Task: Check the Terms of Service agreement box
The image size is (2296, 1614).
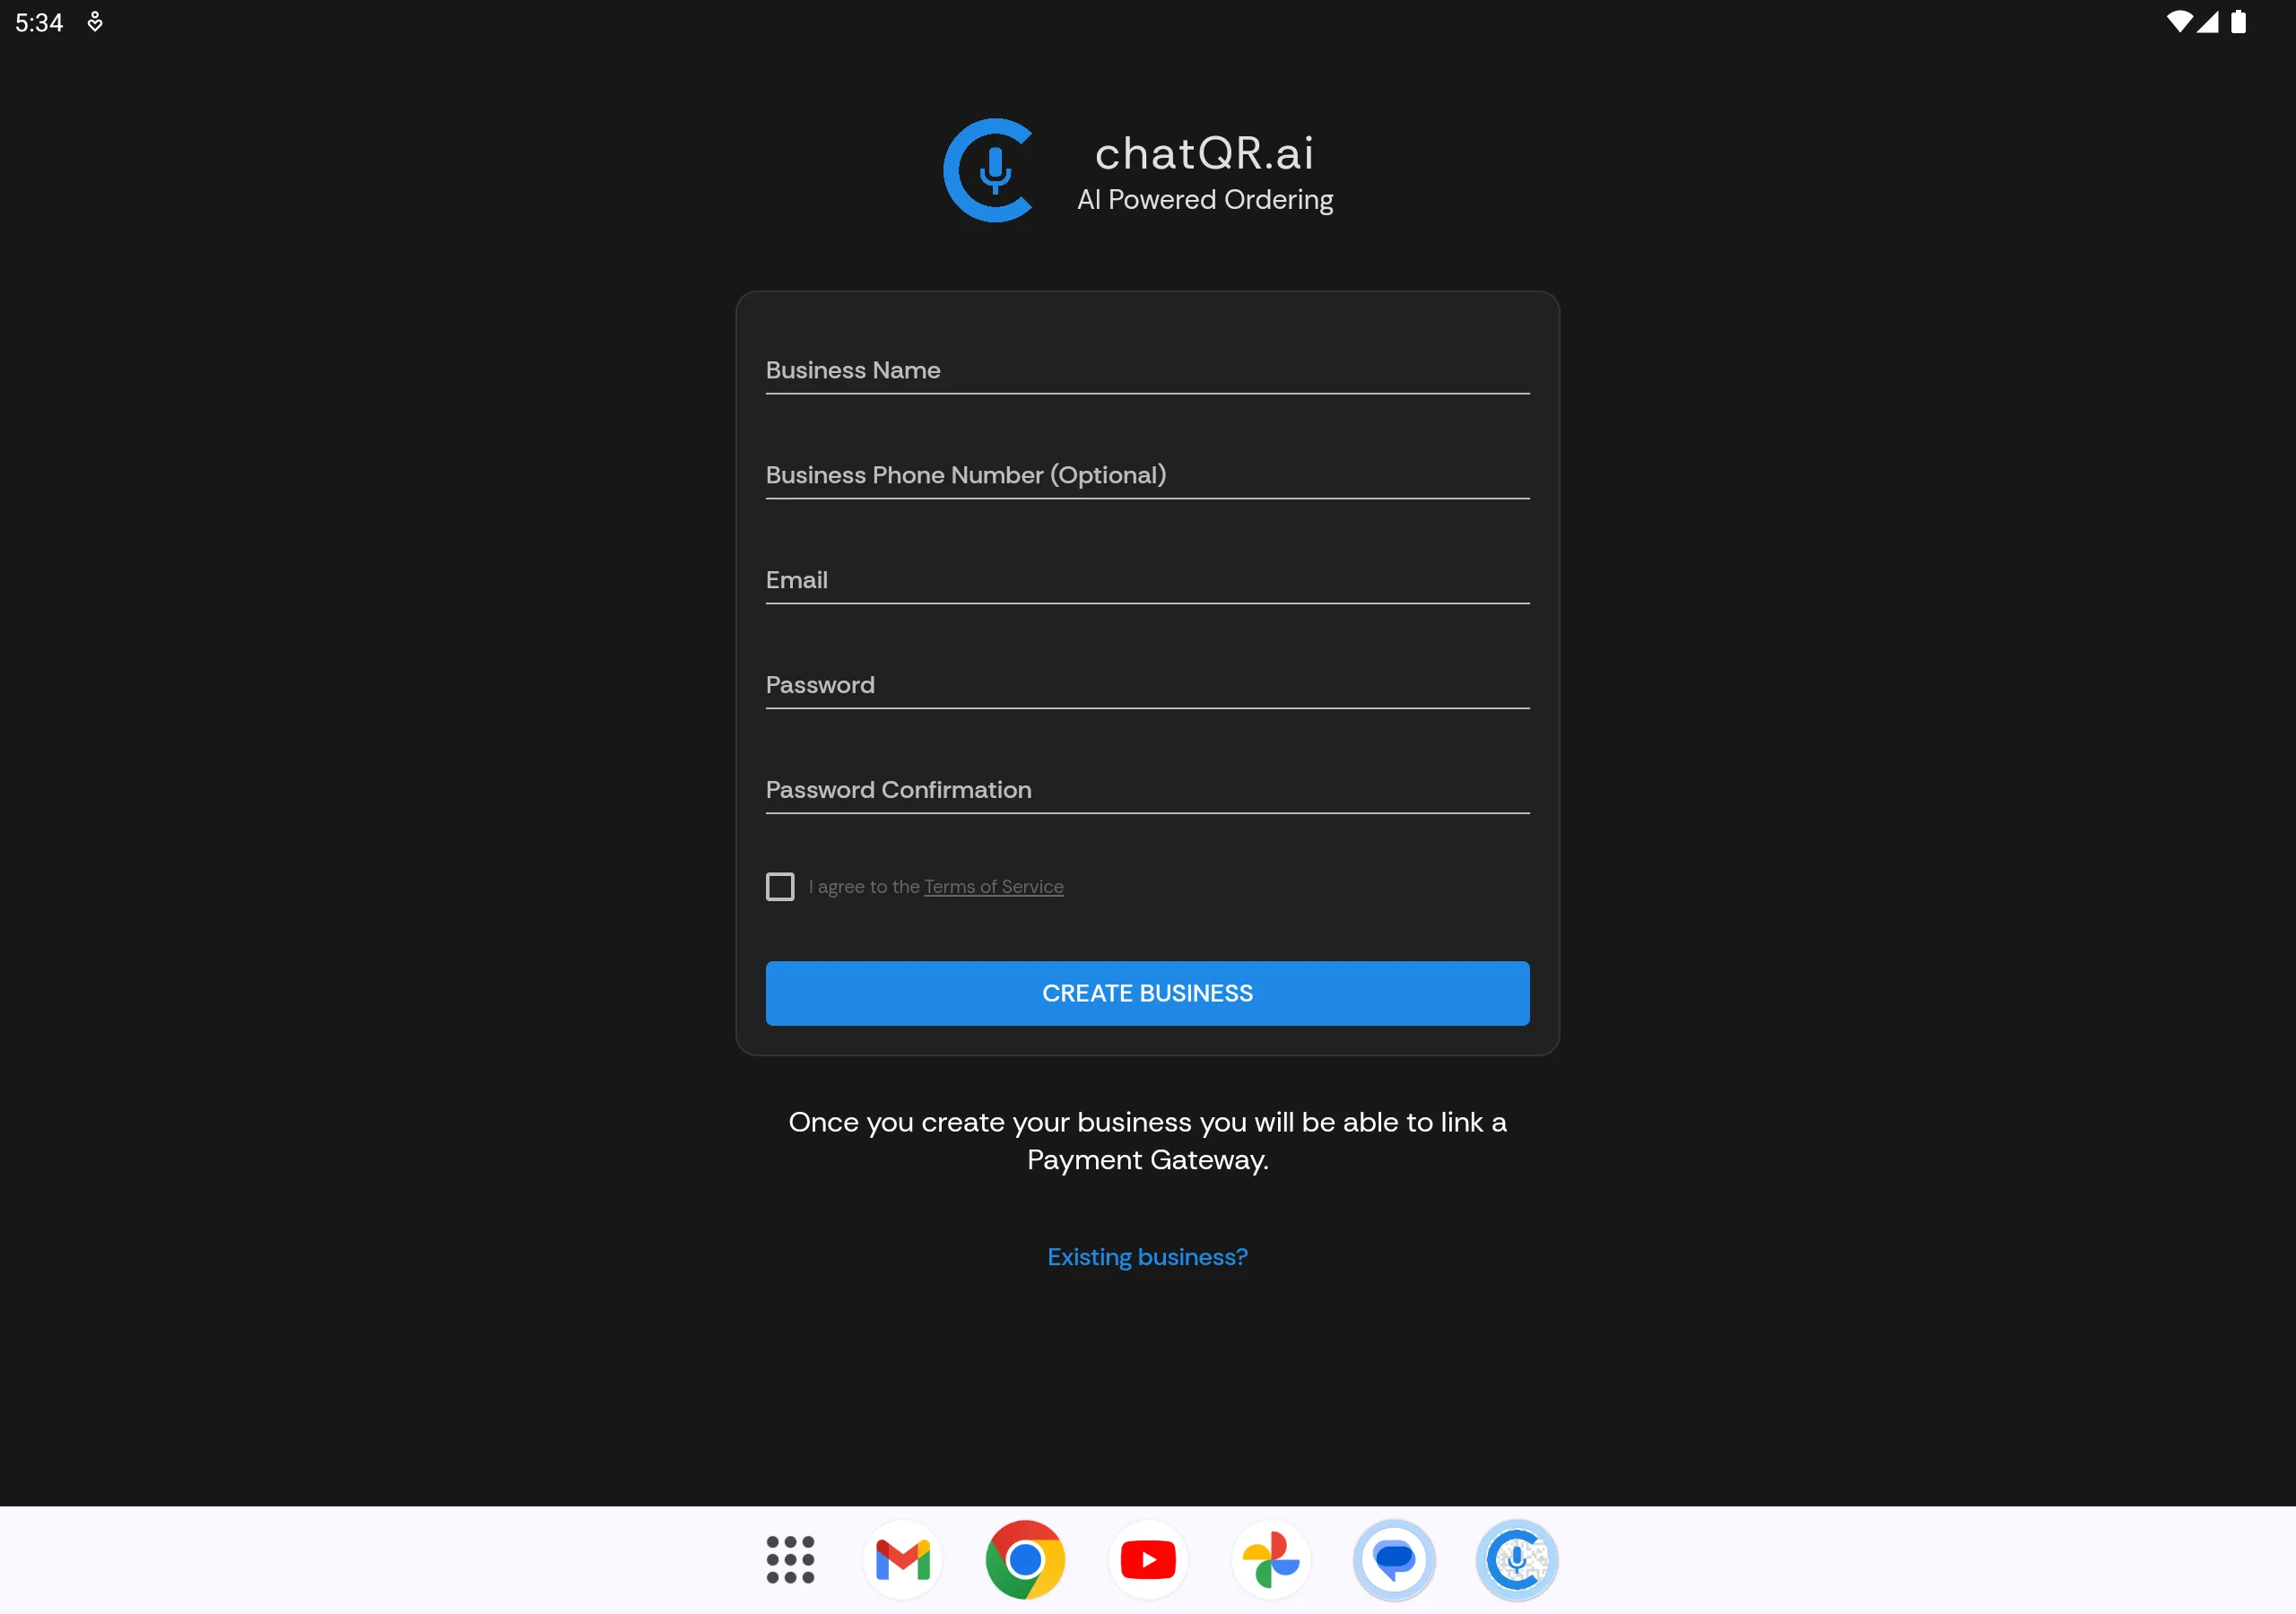Action: click(x=781, y=886)
